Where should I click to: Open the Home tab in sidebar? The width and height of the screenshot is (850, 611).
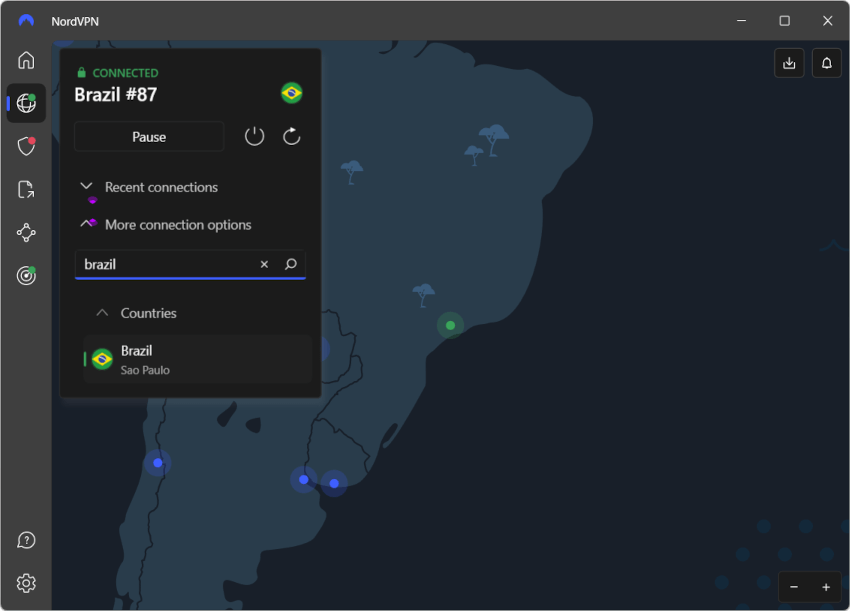tap(26, 60)
